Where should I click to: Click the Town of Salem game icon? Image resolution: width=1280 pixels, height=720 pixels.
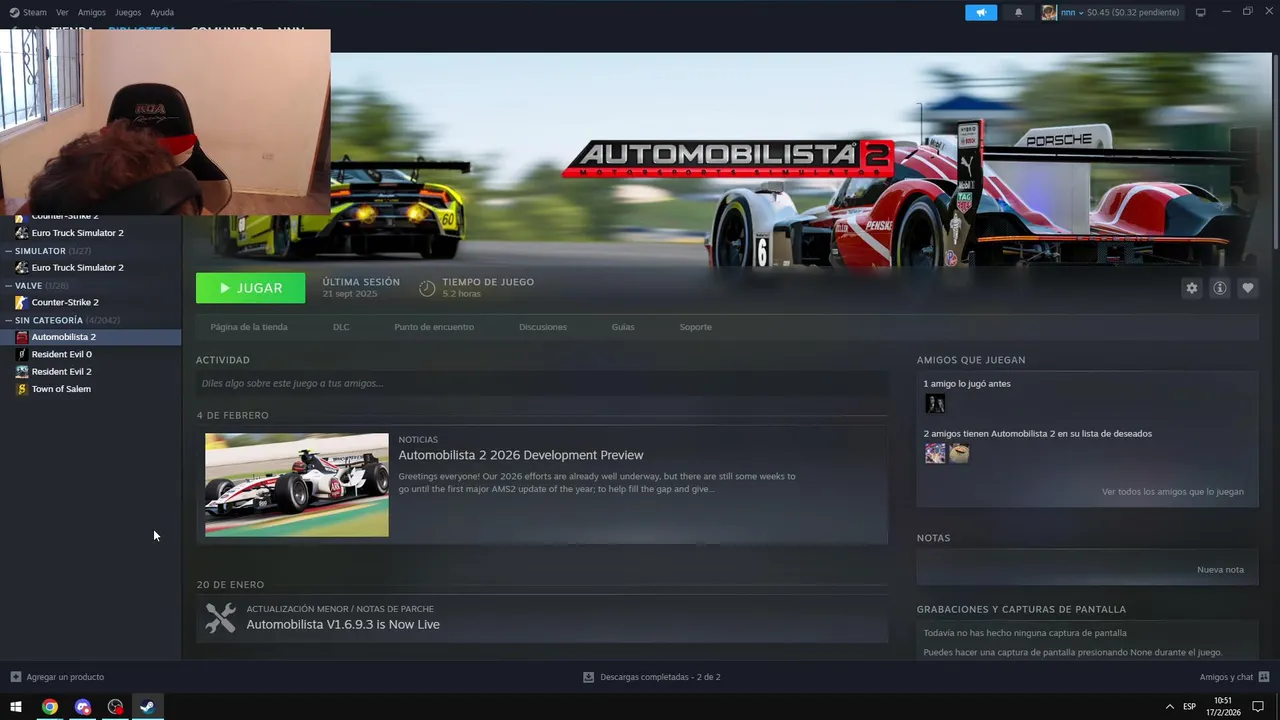[x=22, y=389]
